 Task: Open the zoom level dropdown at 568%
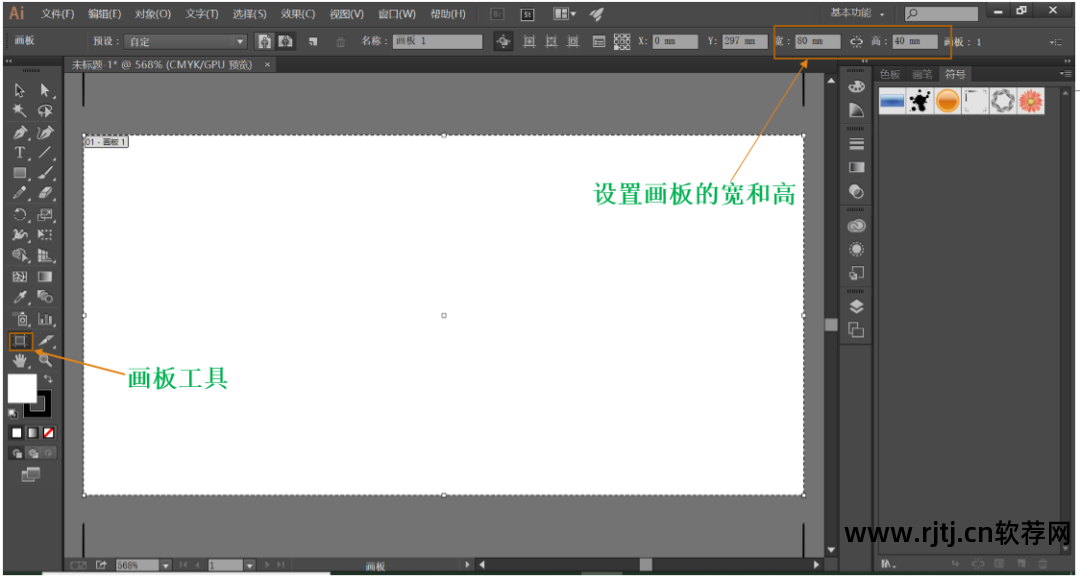click(x=166, y=566)
